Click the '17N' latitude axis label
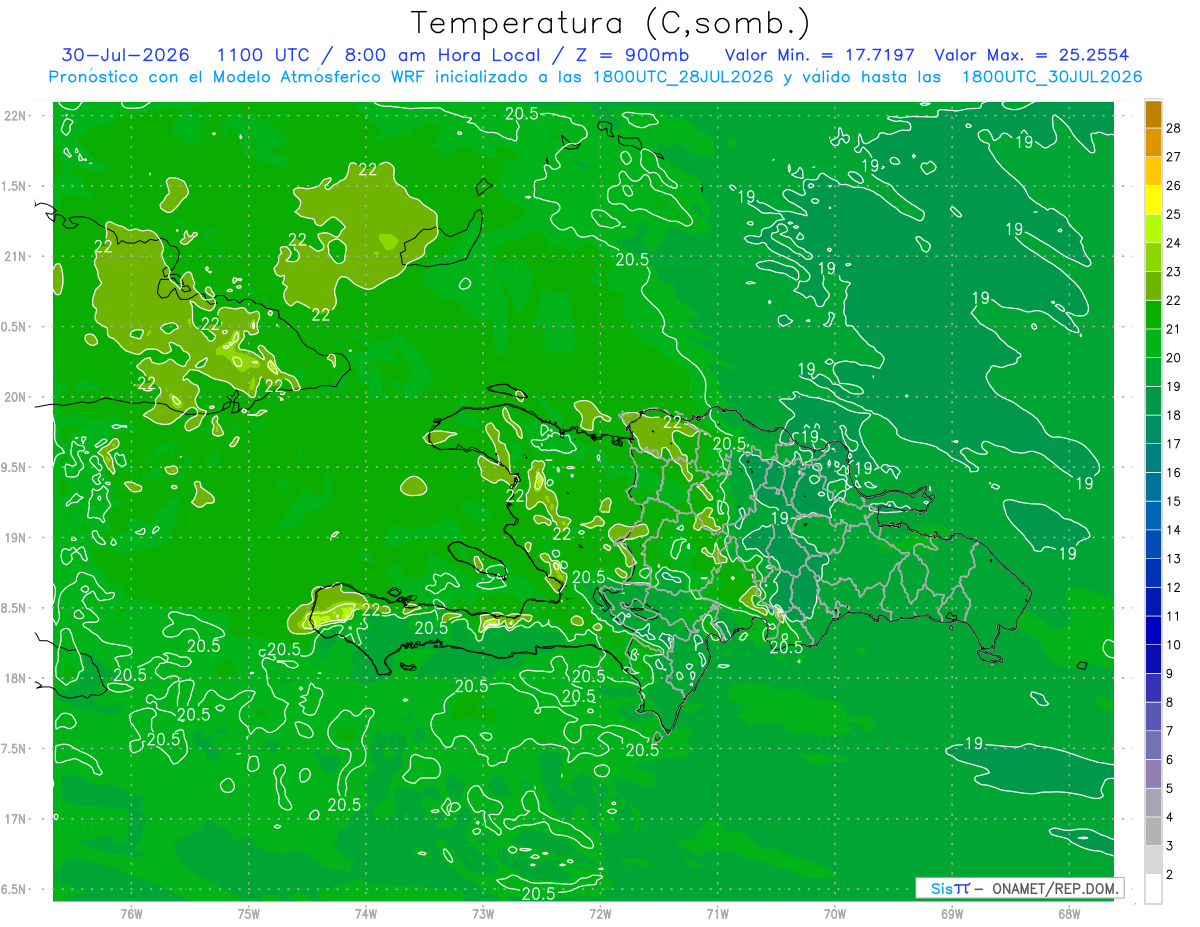1200x927 pixels. coord(15,819)
